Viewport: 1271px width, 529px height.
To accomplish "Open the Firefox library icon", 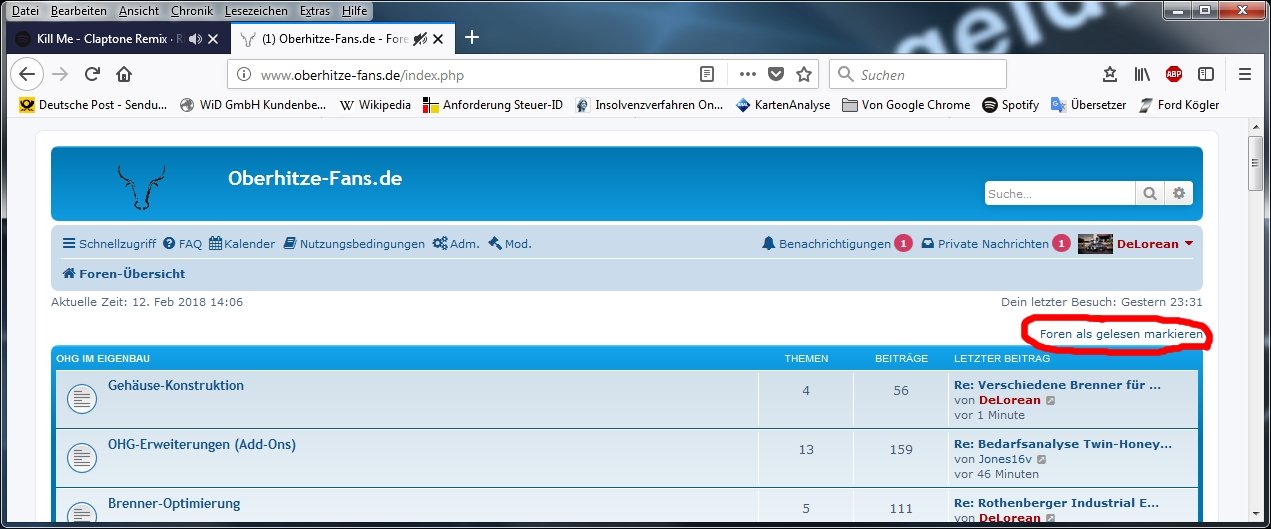I will (x=1141, y=74).
